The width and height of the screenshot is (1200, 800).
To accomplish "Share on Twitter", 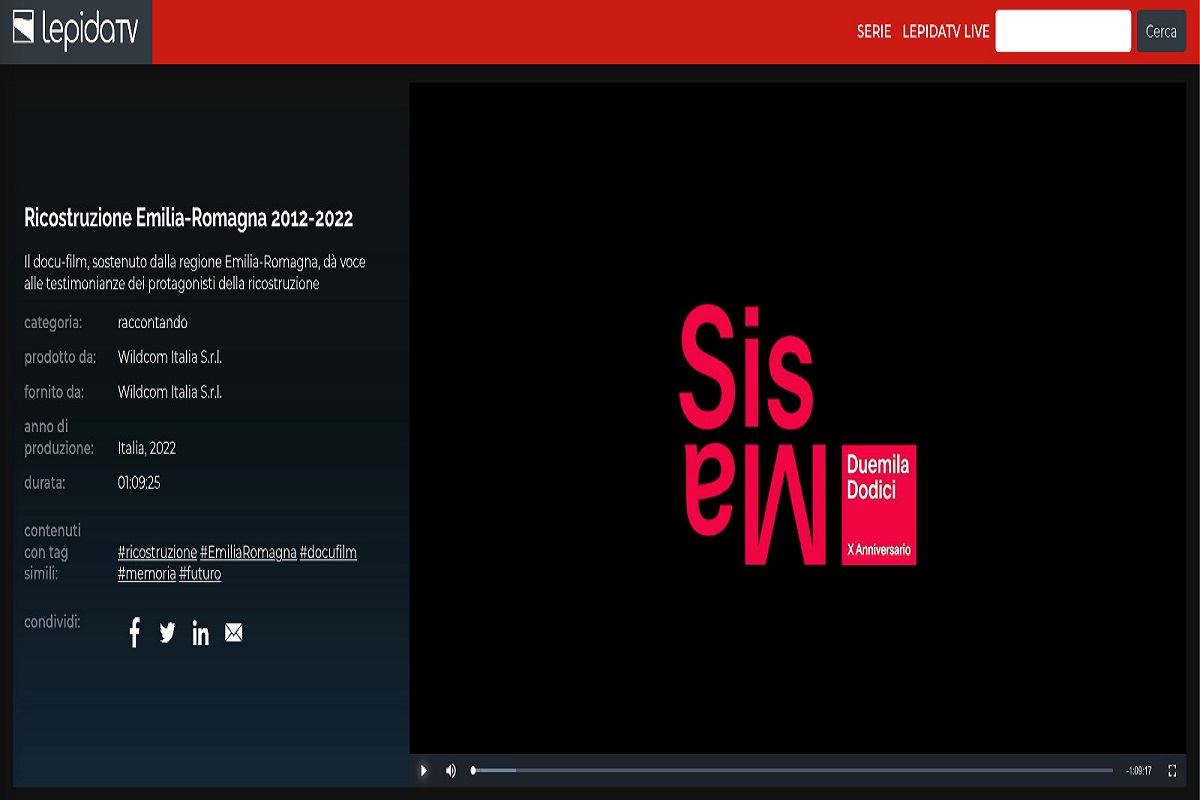I will pyautogui.click(x=167, y=632).
